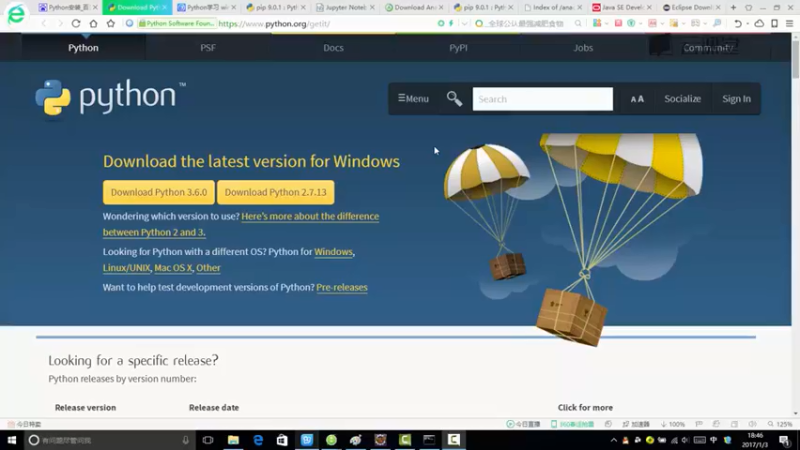Click the Python Software Foundation certificate badge

177,23
